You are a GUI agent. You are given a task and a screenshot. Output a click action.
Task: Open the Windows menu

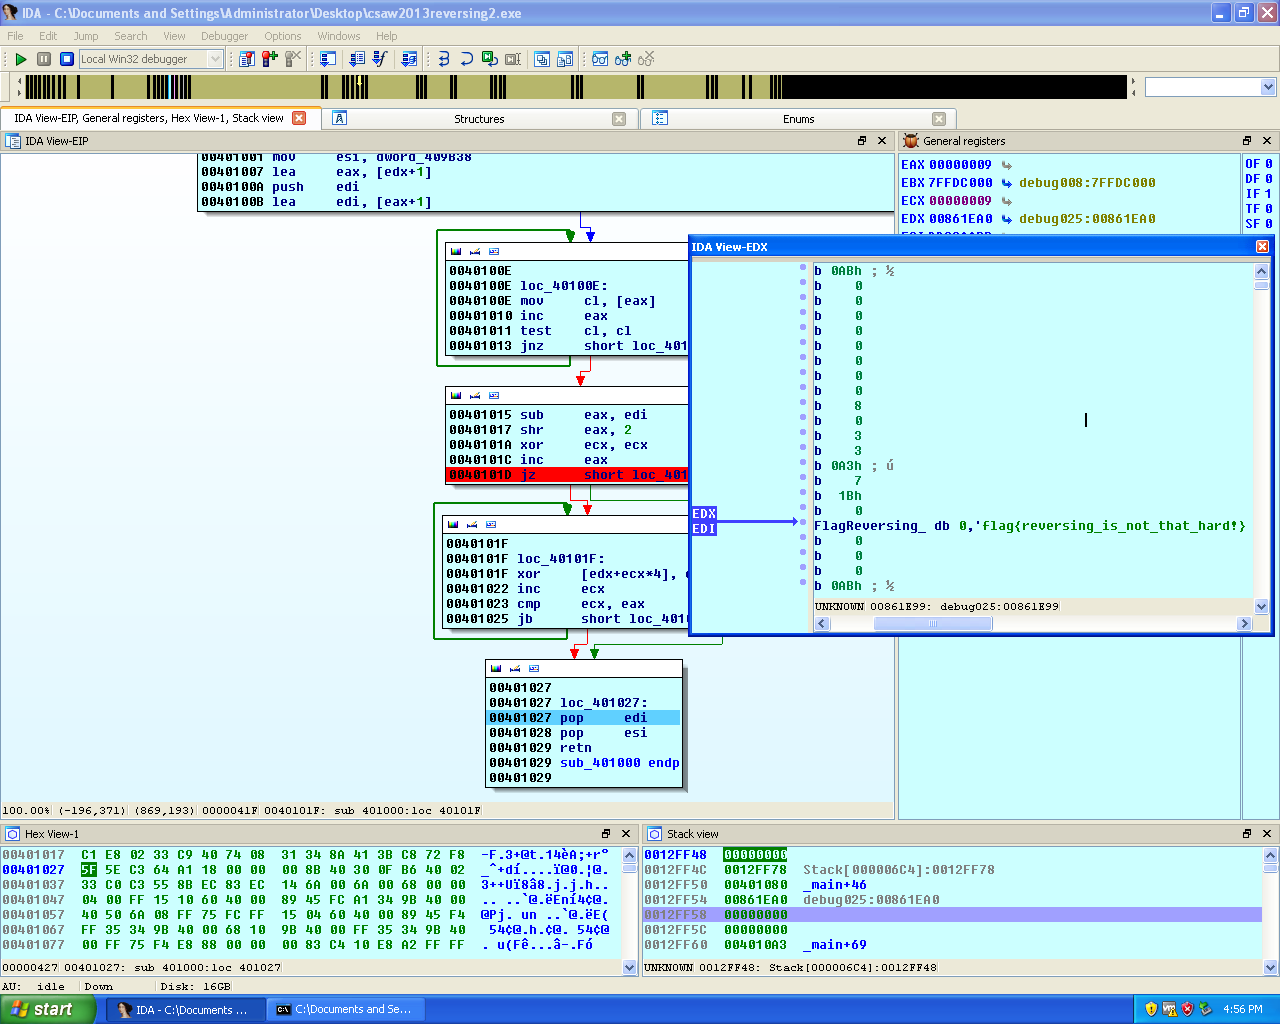(x=339, y=36)
